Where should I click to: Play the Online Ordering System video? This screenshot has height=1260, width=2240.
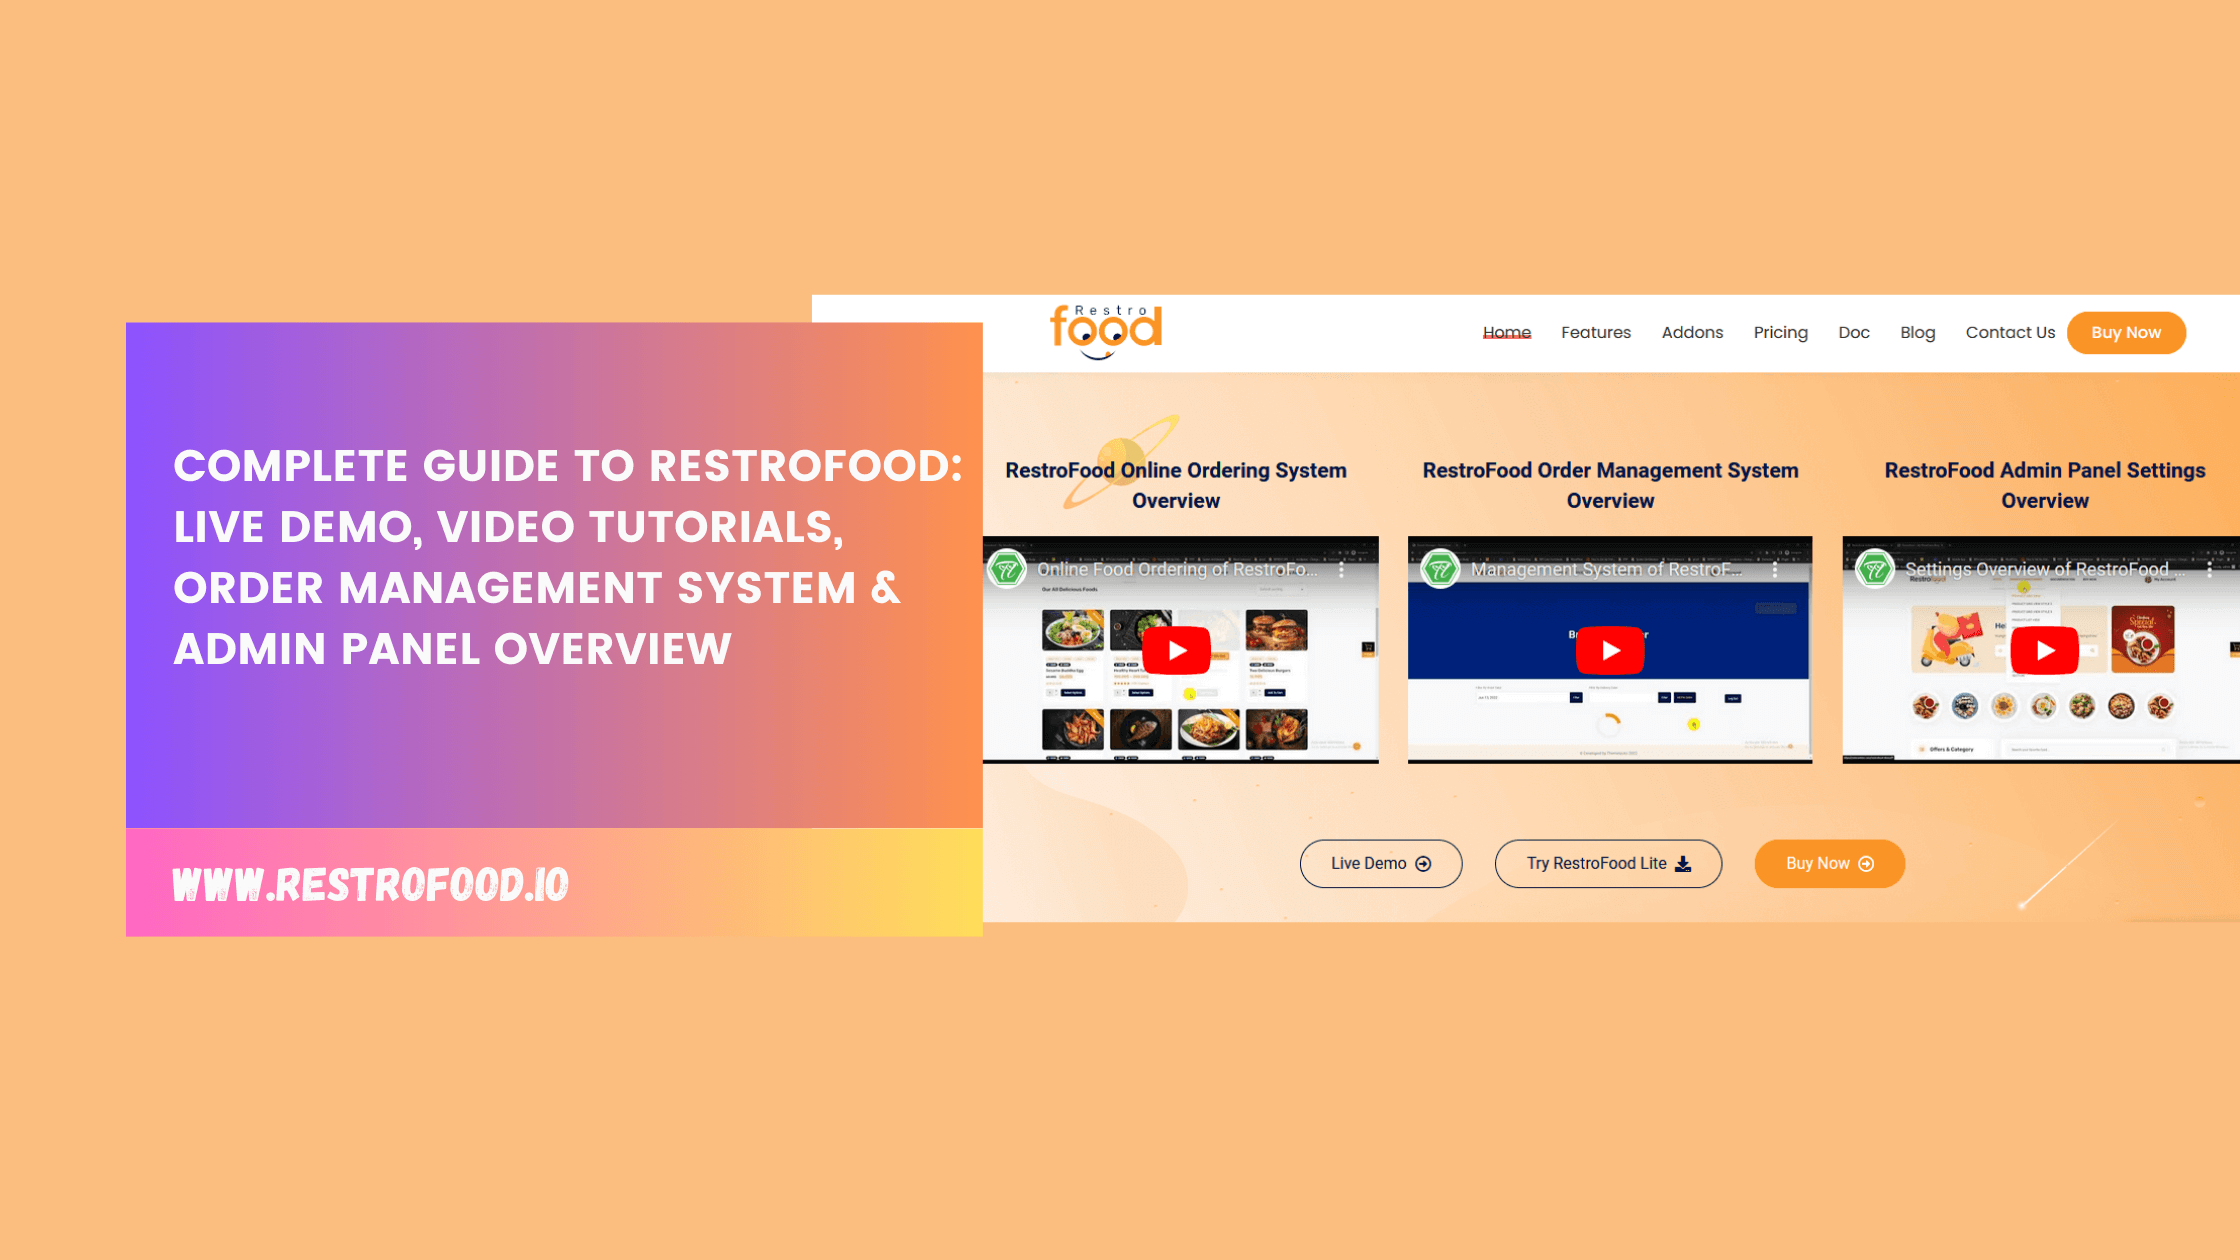1175,651
